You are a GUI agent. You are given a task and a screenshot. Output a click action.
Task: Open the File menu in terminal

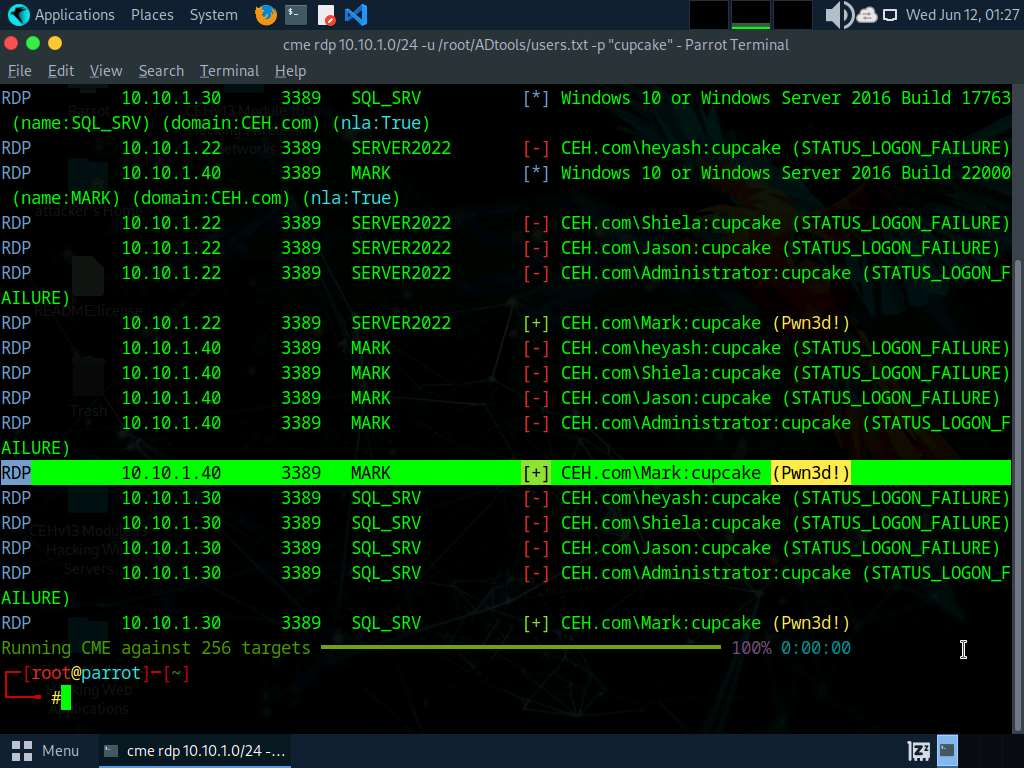click(x=19, y=71)
